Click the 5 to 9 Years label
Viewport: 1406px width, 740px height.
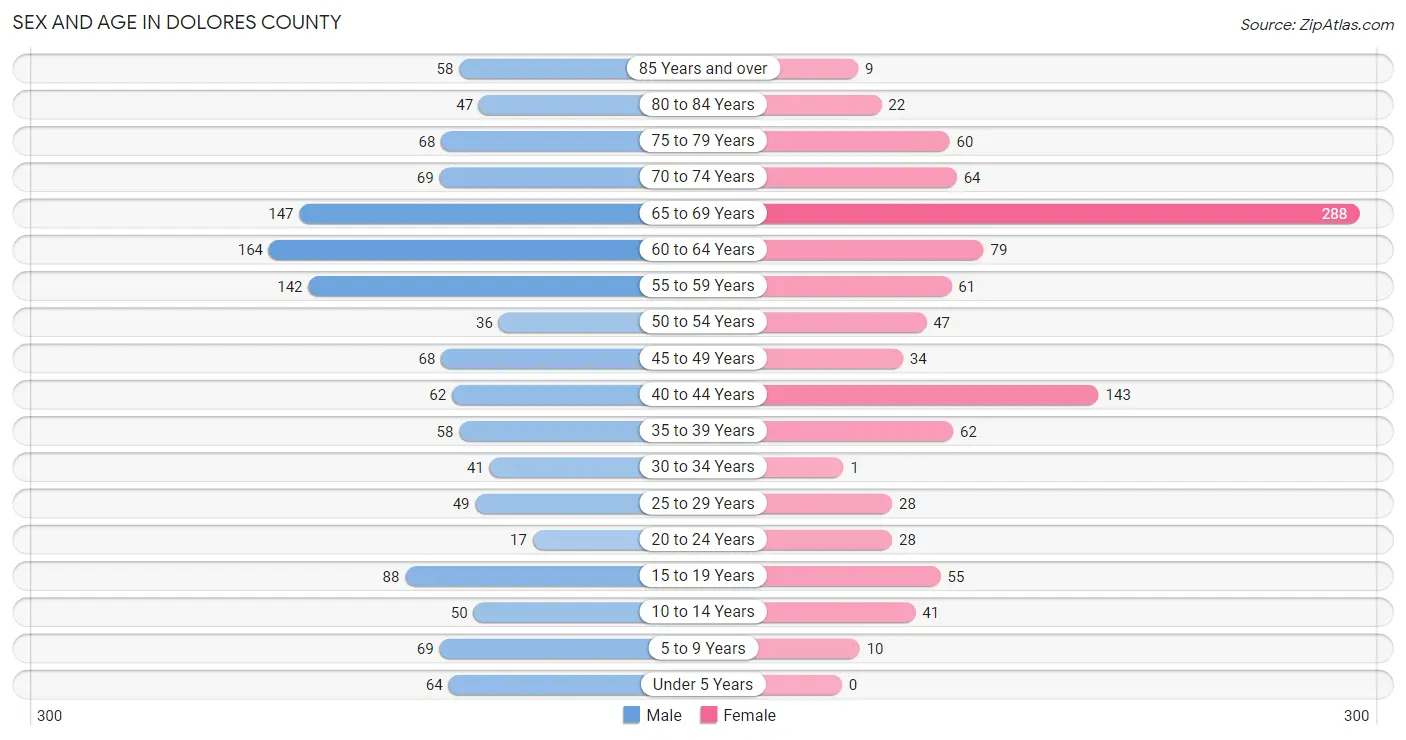click(x=703, y=648)
